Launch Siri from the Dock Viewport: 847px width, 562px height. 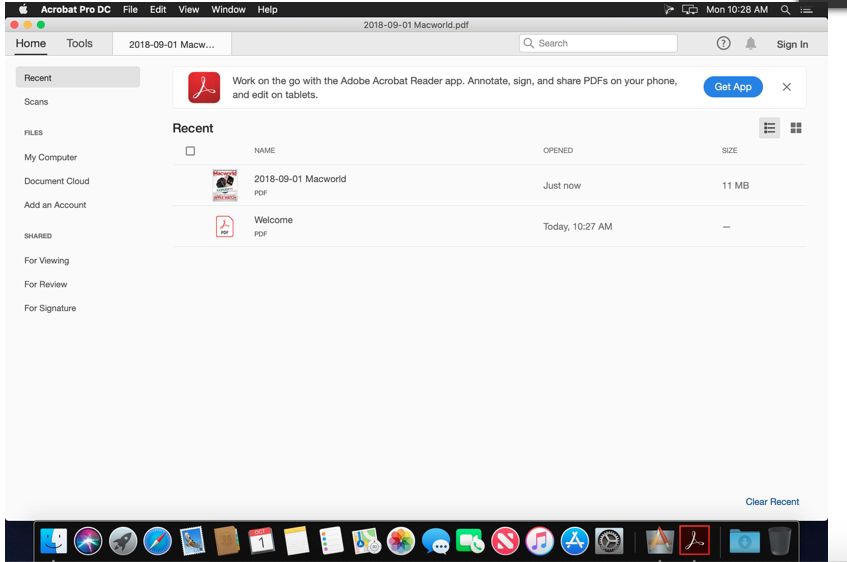88,541
